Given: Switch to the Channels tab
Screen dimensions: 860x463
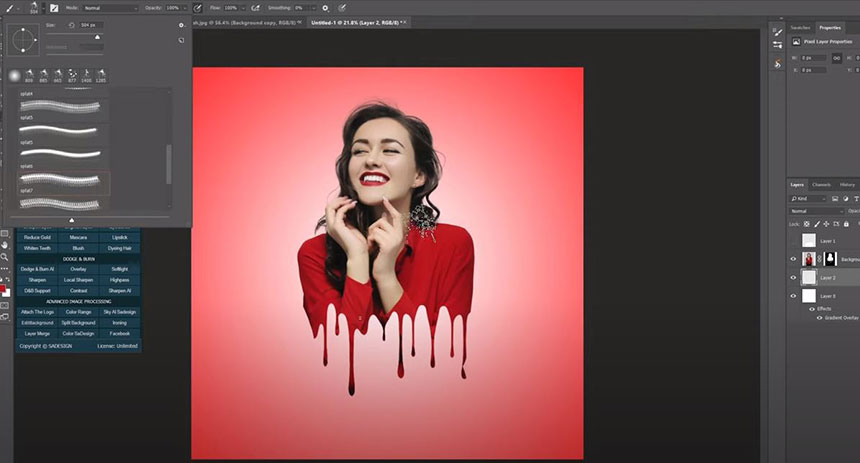Looking at the screenshot, I should coord(821,185).
